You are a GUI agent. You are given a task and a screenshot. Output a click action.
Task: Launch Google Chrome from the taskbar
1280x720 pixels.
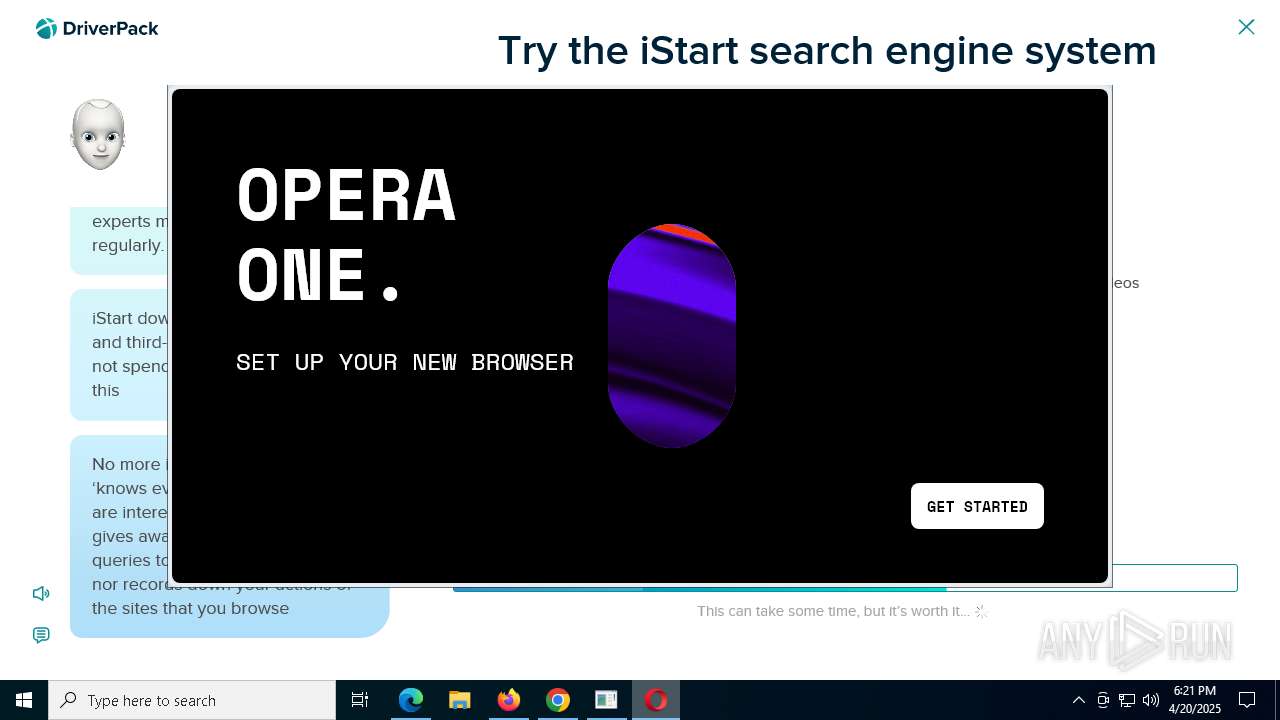558,700
